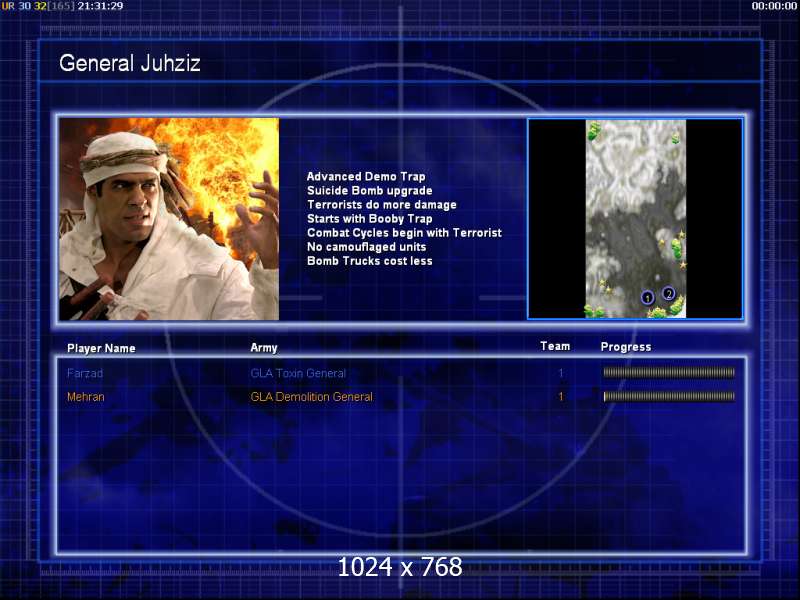Select player name Mehran
This screenshot has height=600, width=800.
click(x=86, y=396)
